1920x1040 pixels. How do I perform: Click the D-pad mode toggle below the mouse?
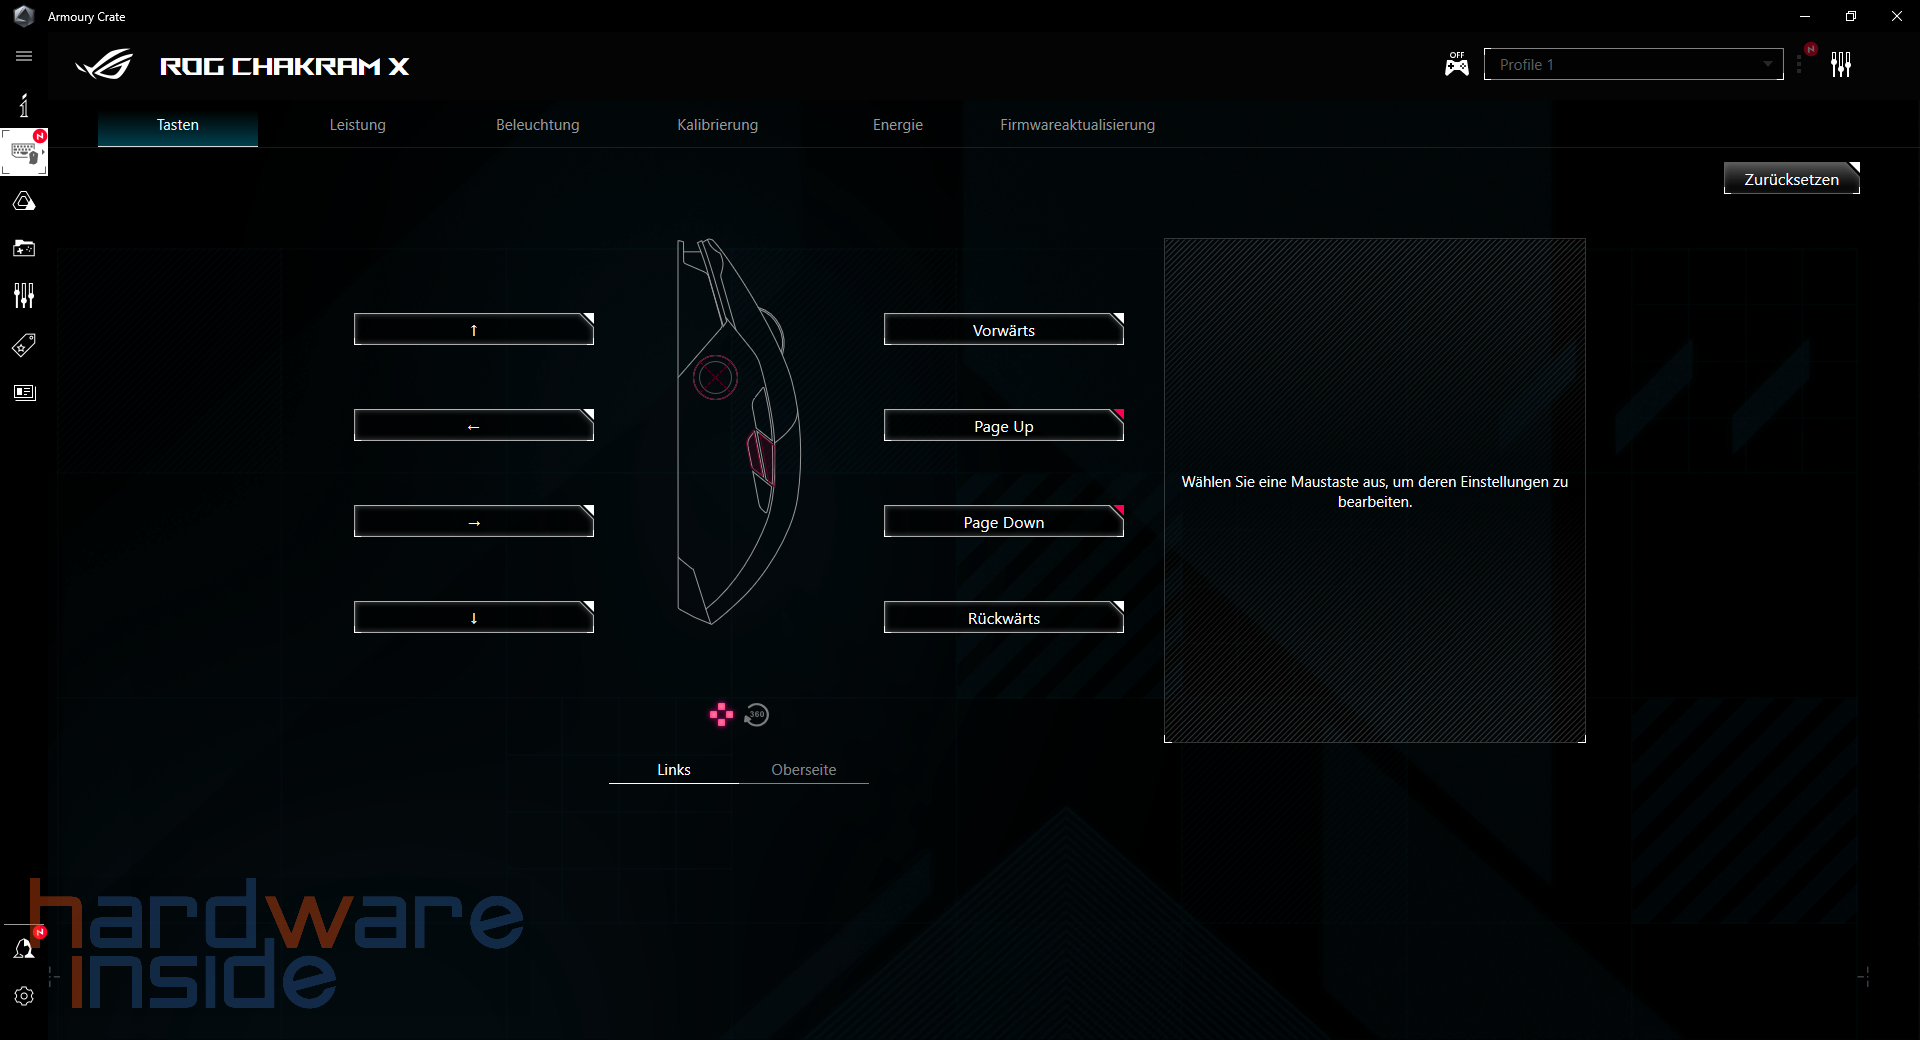click(x=720, y=714)
